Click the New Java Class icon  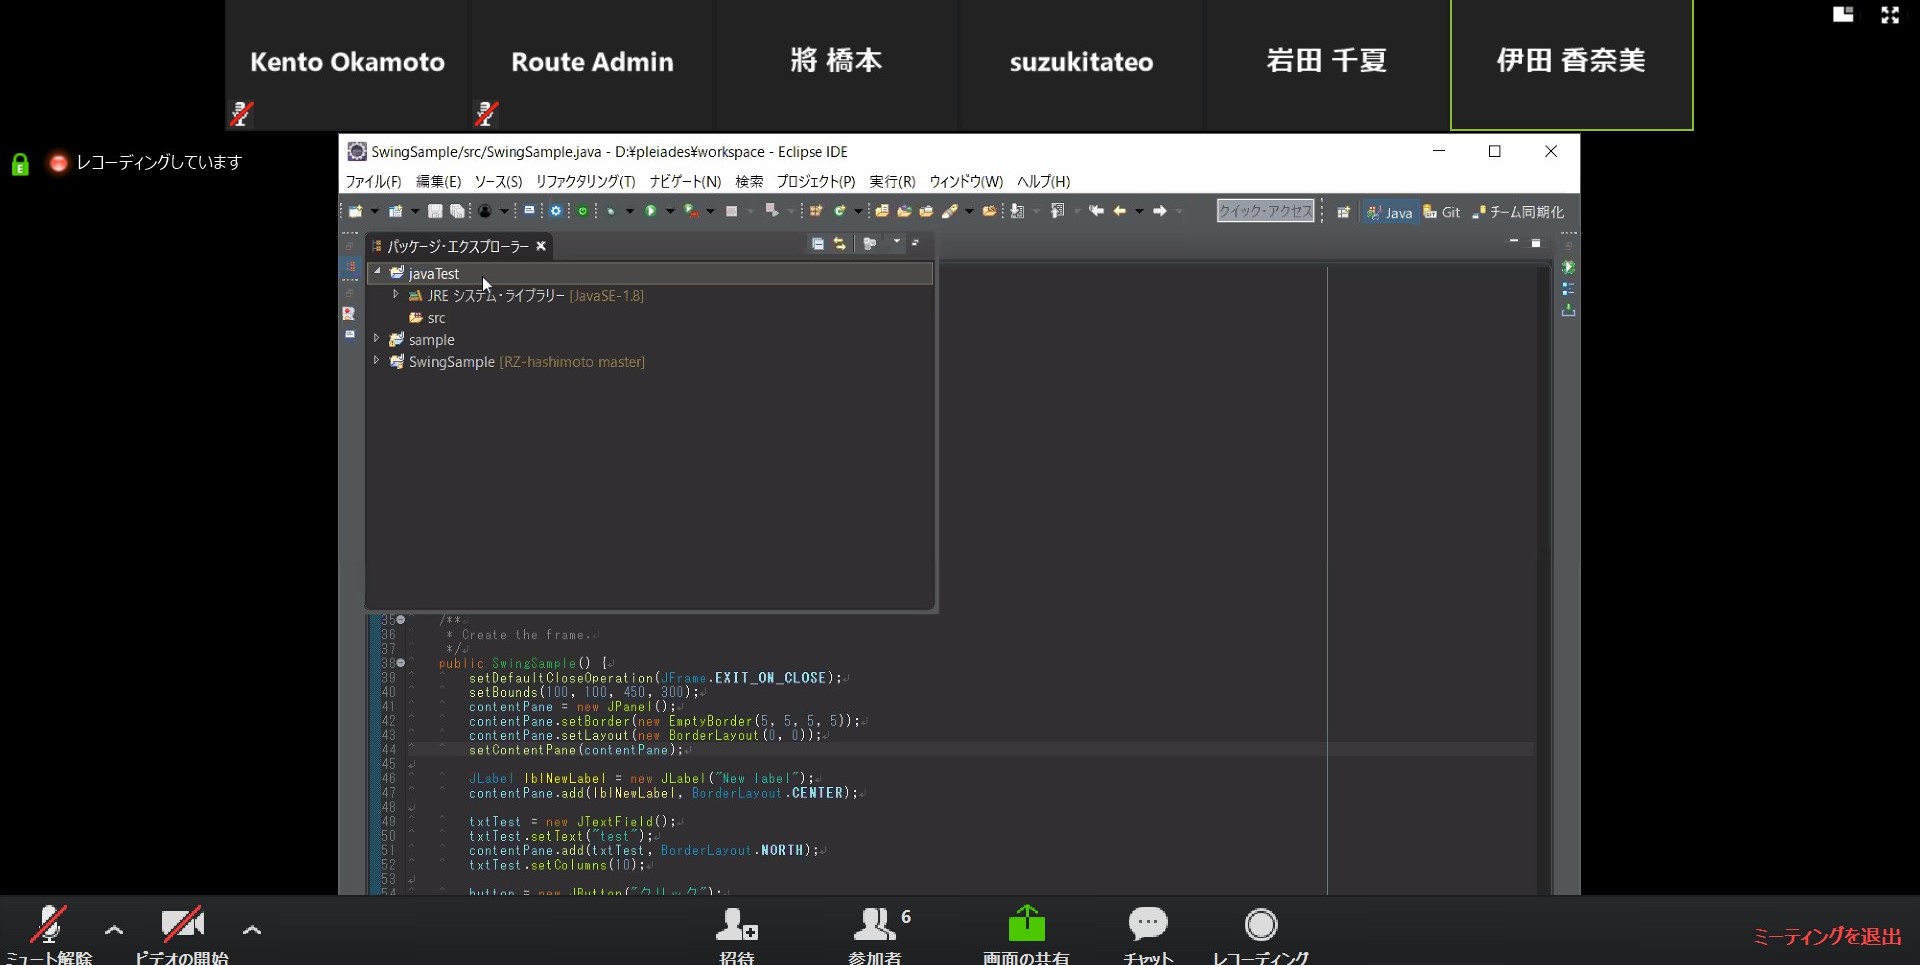[x=840, y=211]
